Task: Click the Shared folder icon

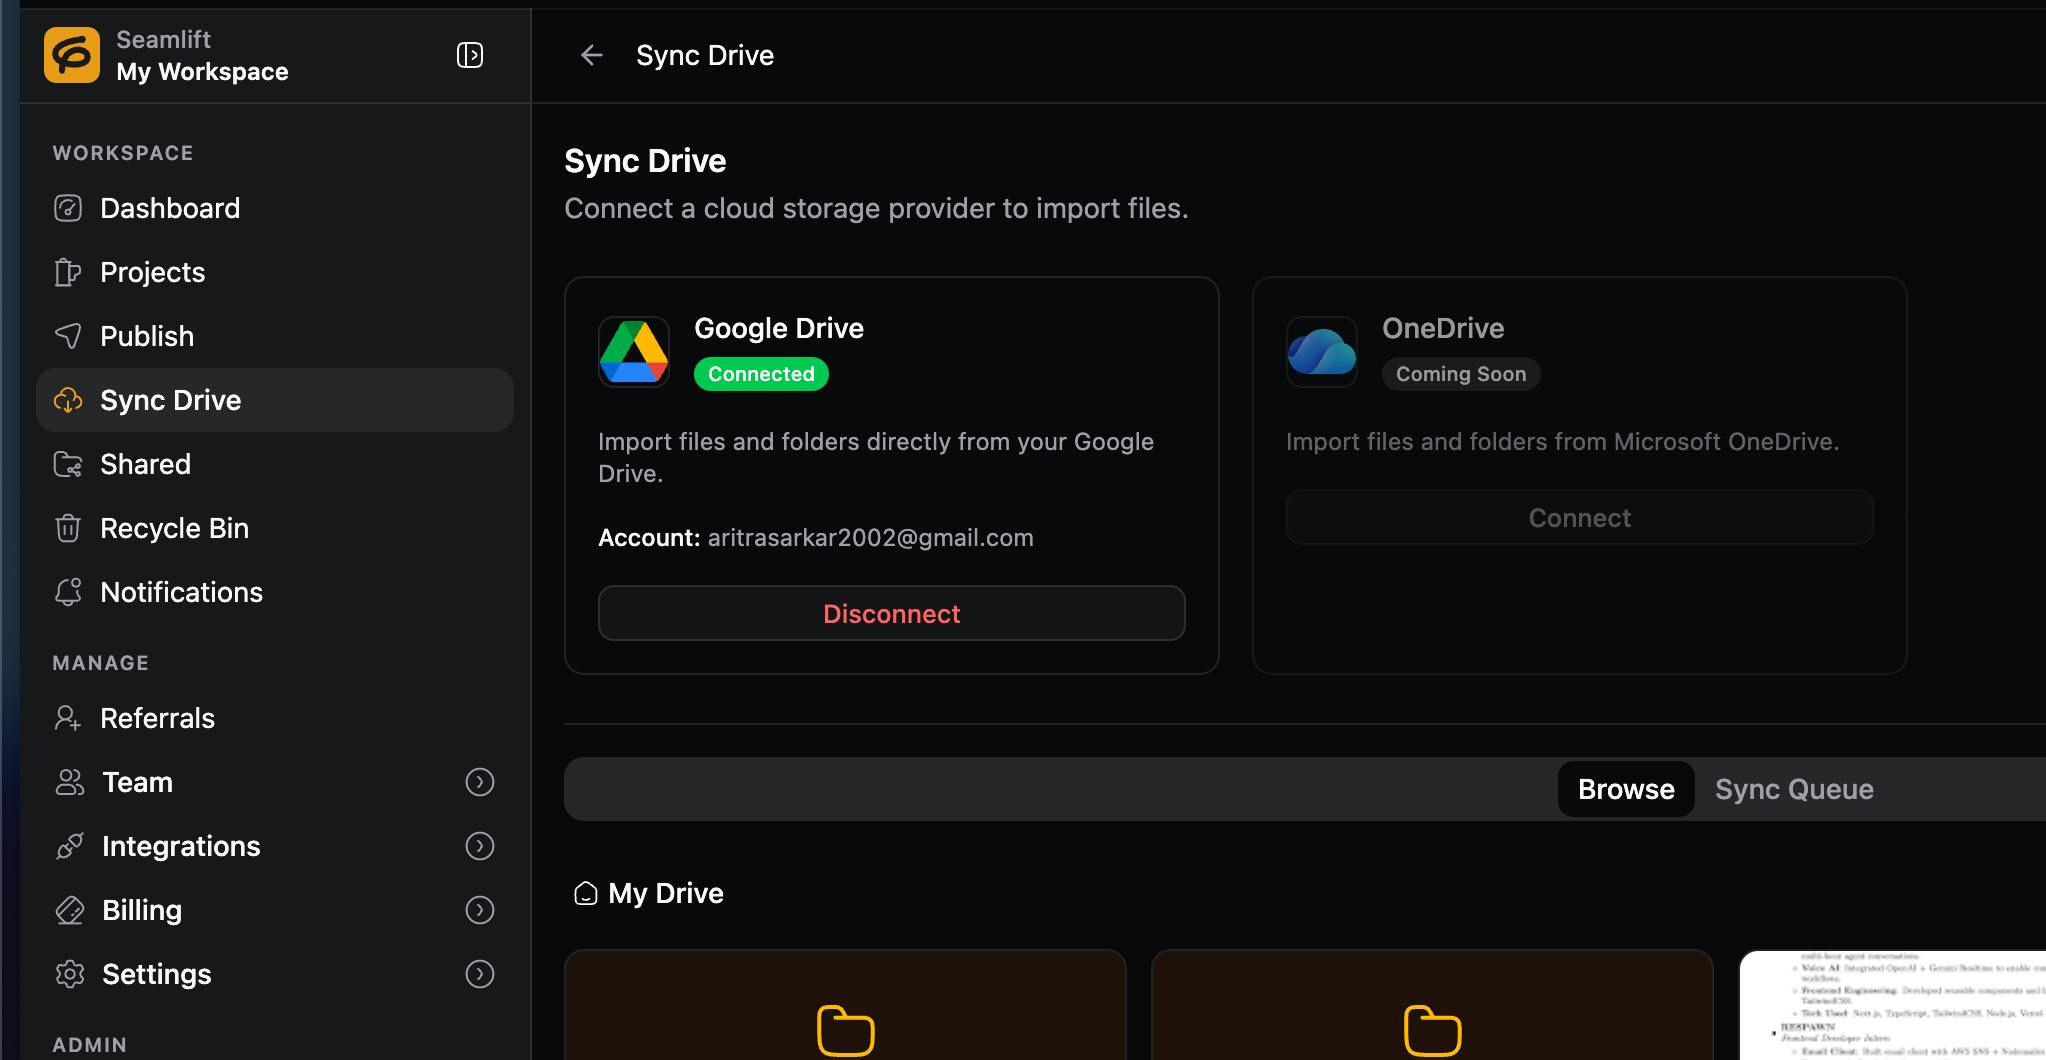Action: [x=68, y=464]
